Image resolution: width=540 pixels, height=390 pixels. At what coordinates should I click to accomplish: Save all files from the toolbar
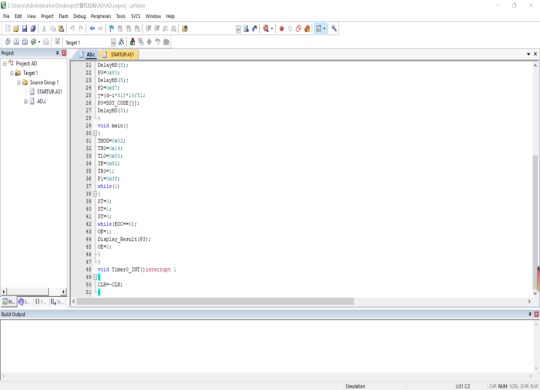33,29
